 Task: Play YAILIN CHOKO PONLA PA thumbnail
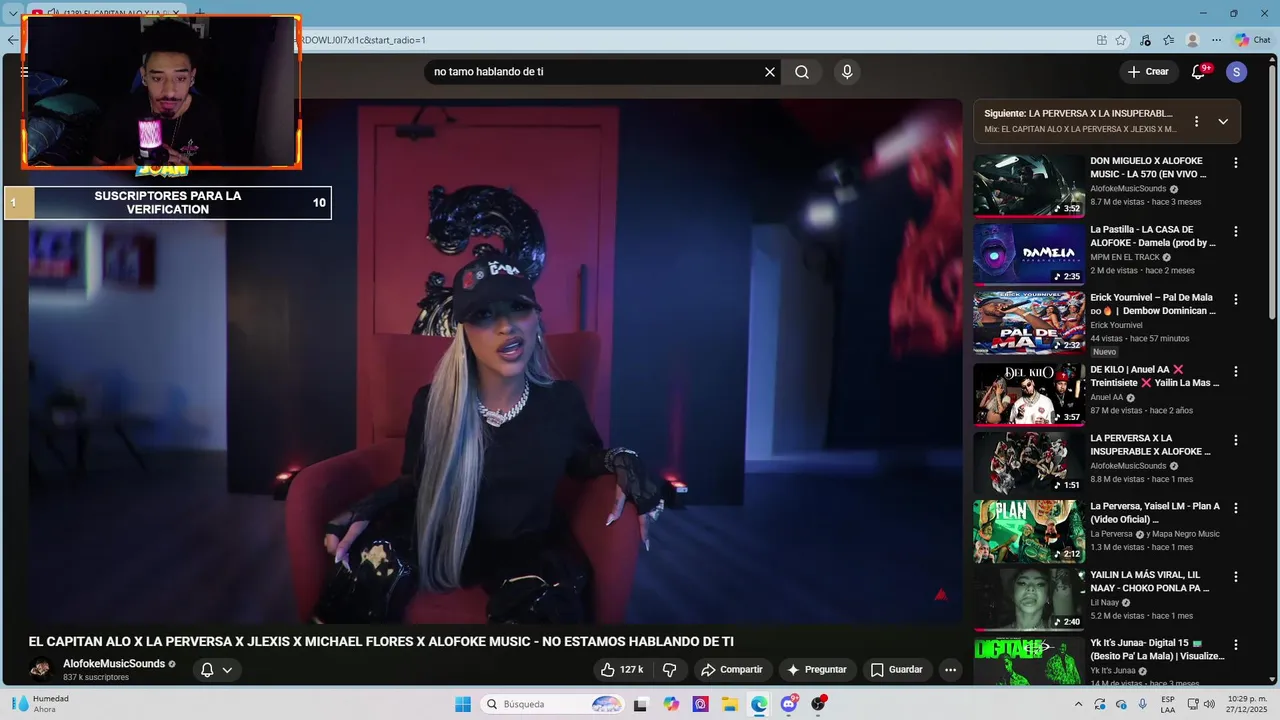(1029, 600)
